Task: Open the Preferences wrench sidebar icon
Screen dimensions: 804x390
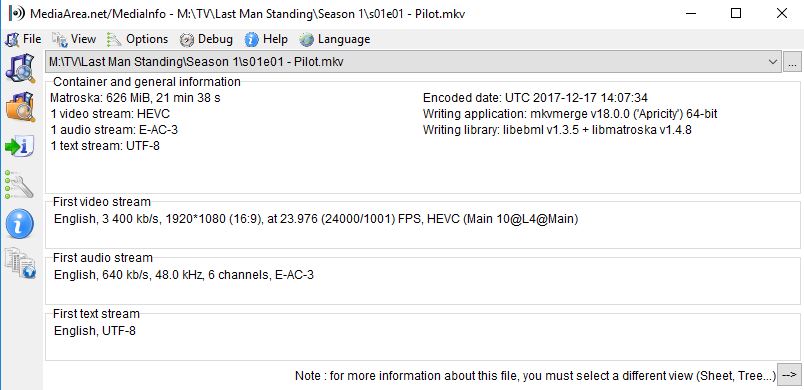Action: click(20, 184)
